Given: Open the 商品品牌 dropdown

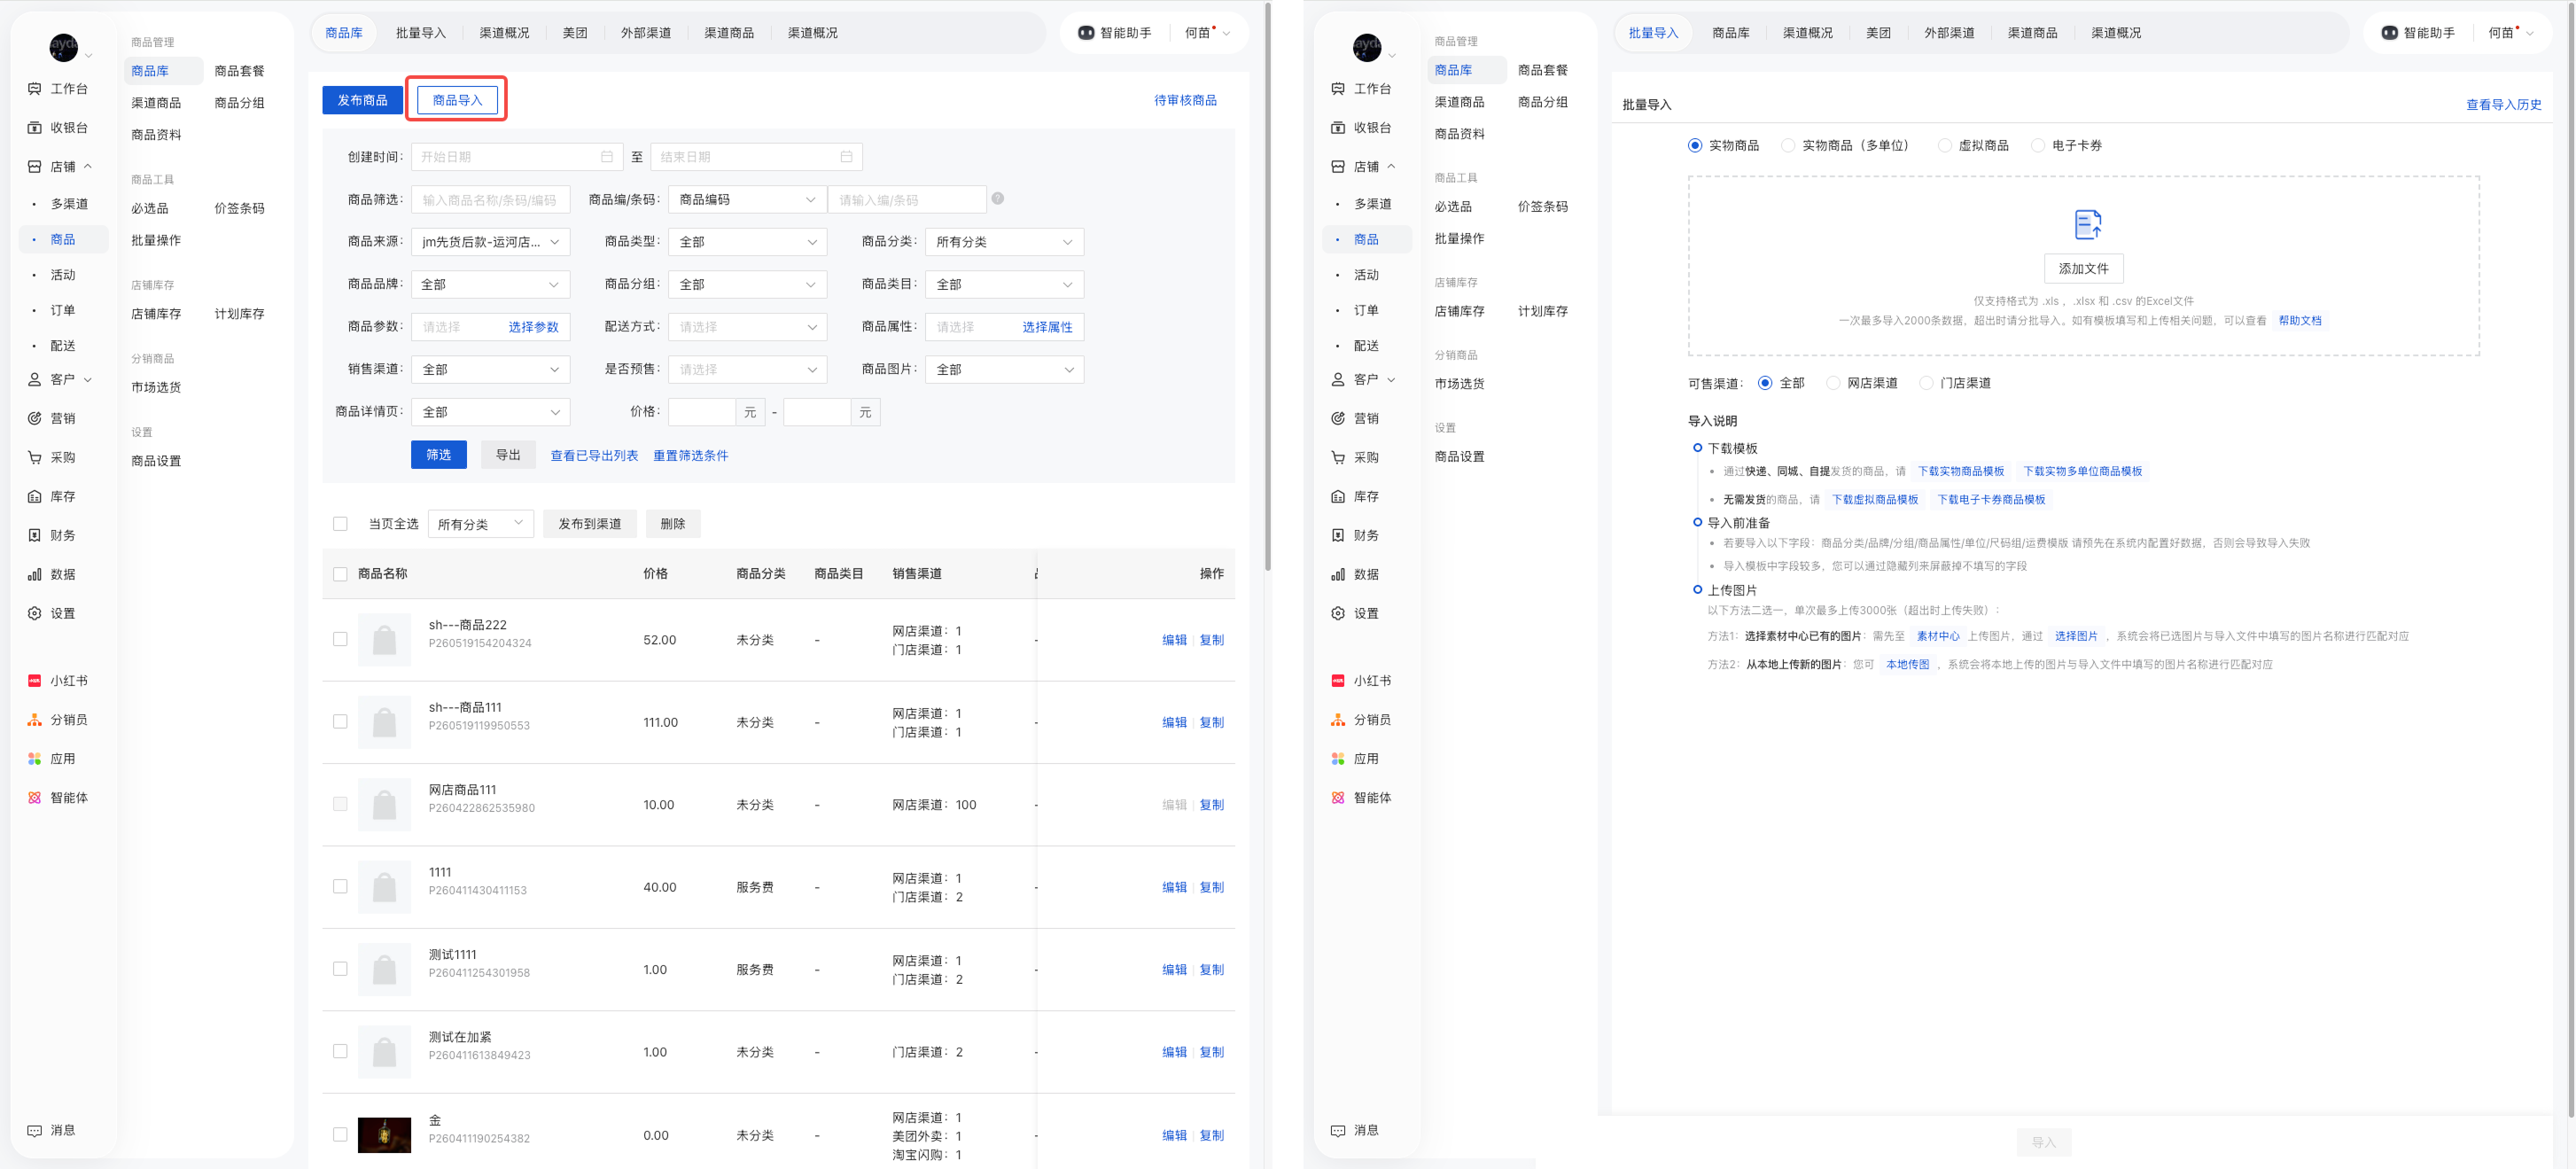Looking at the screenshot, I should (491, 285).
